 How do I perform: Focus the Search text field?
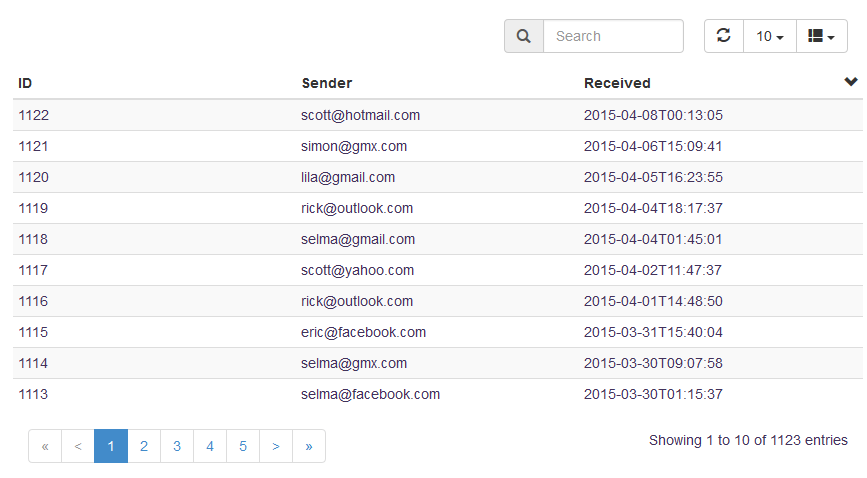pos(613,37)
